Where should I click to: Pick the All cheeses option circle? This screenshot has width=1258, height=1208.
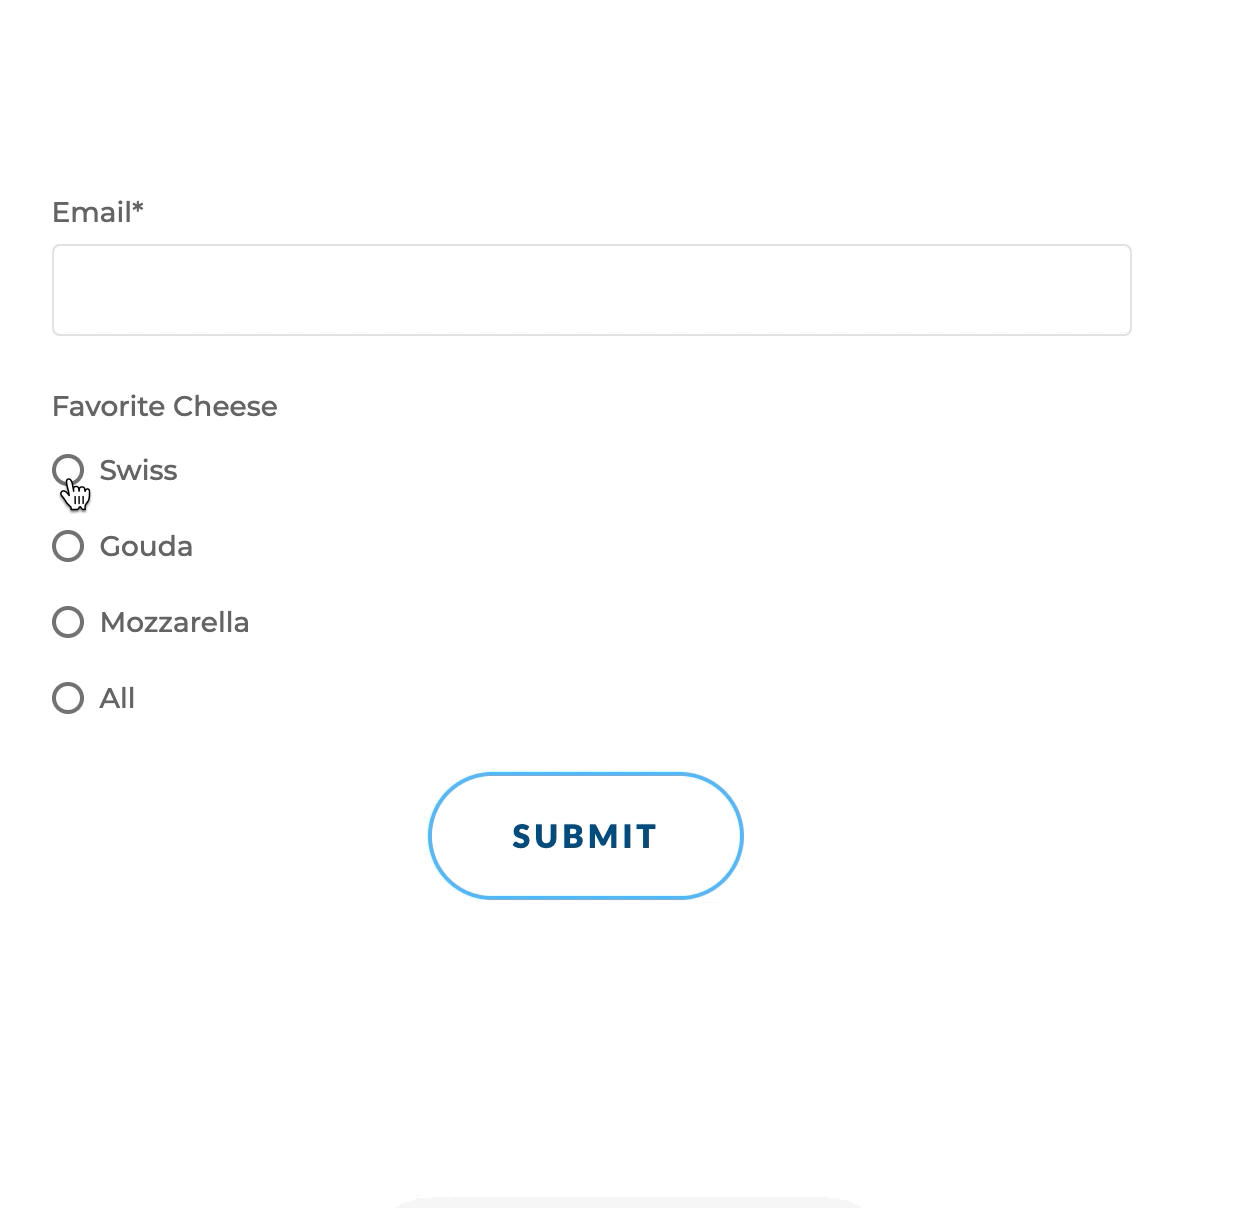(68, 698)
